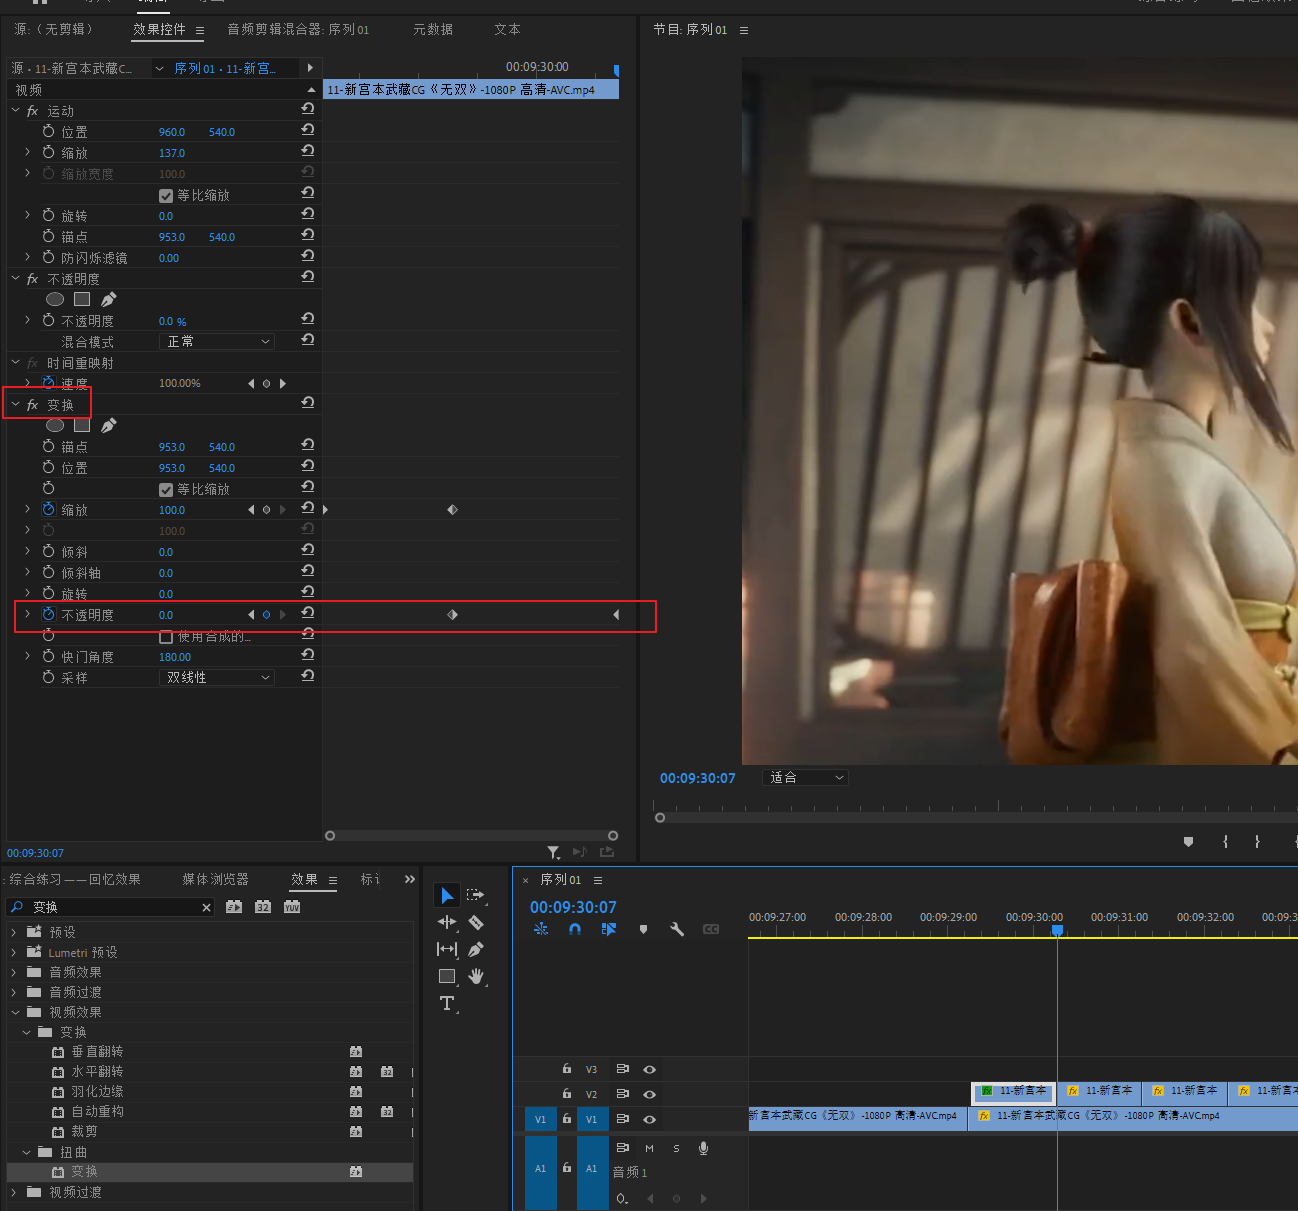Viewport: 1298px width, 1211px height.
Task: Expand the 视频过渡 folder in effects
Action: (x=14, y=1192)
